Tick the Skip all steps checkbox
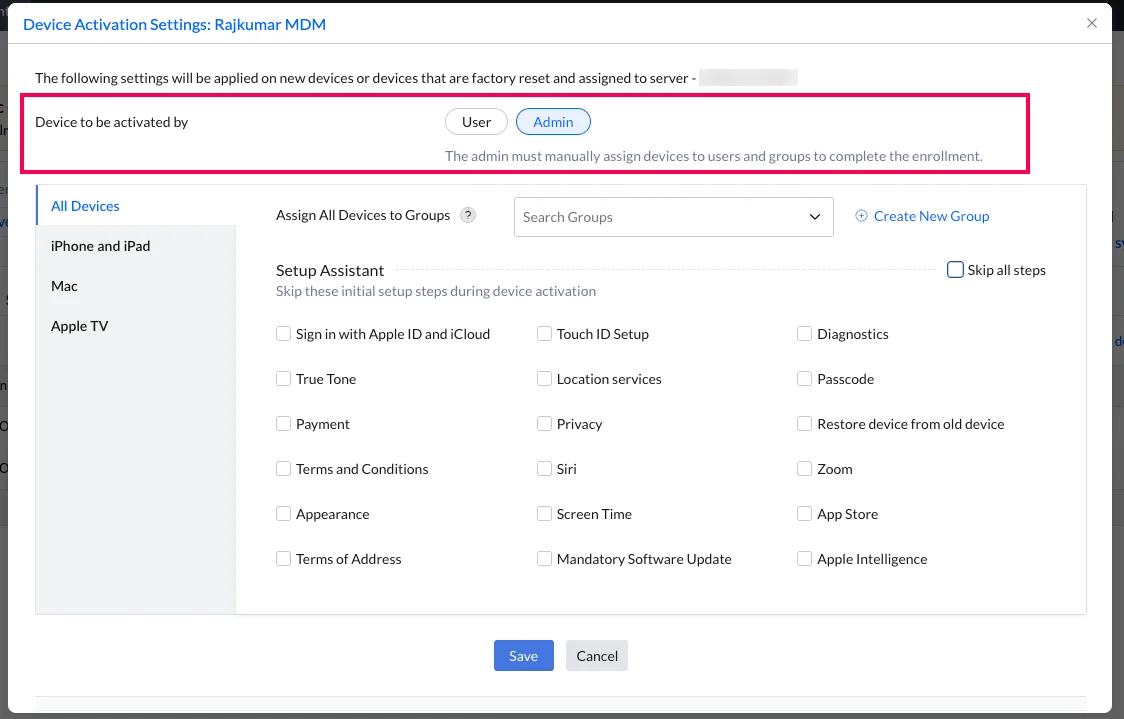The image size is (1124, 719). [955, 270]
